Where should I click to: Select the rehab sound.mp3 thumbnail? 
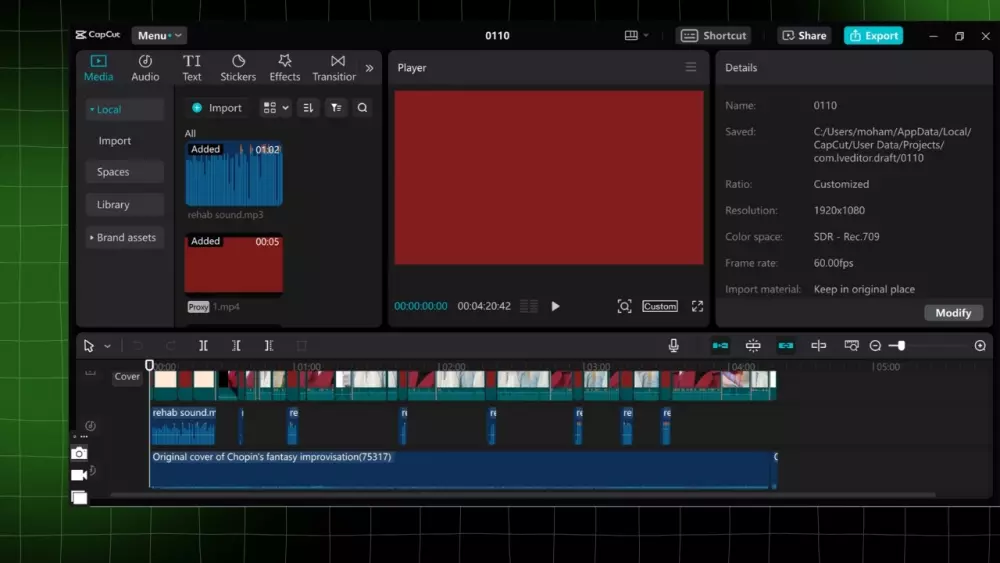[x=233, y=174]
